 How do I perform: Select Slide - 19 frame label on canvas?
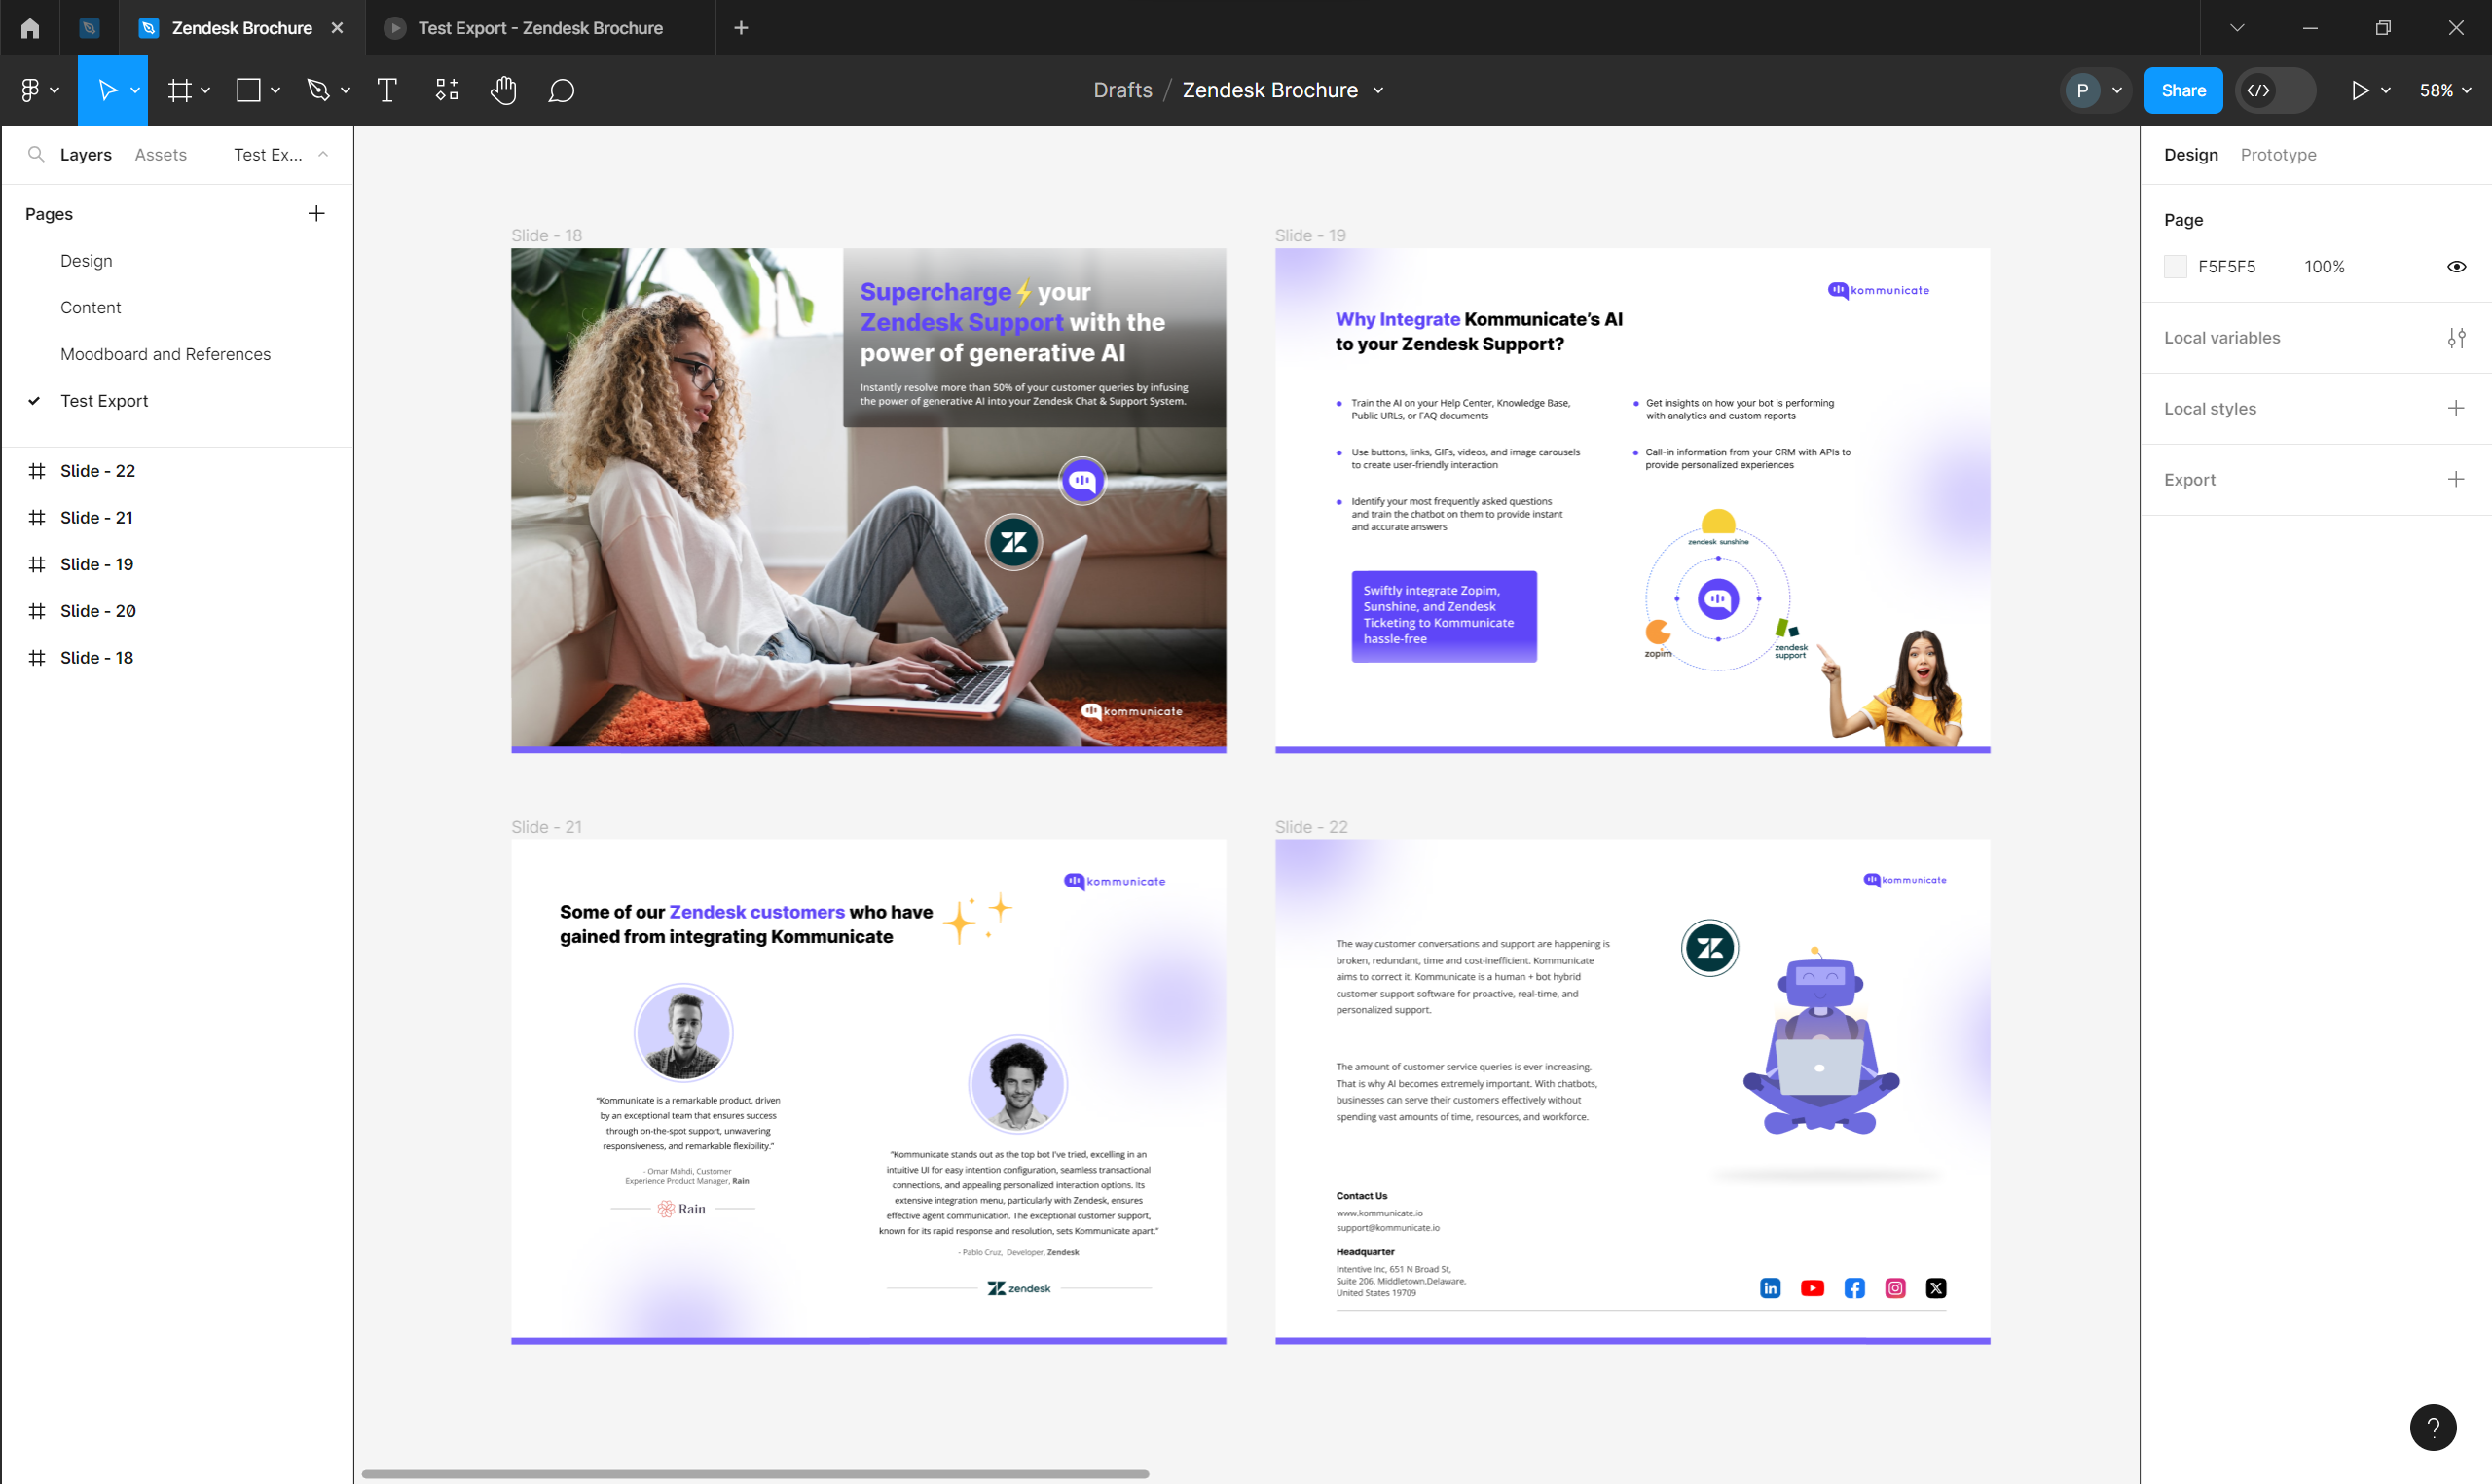pyautogui.click(x=1310, y=235)
